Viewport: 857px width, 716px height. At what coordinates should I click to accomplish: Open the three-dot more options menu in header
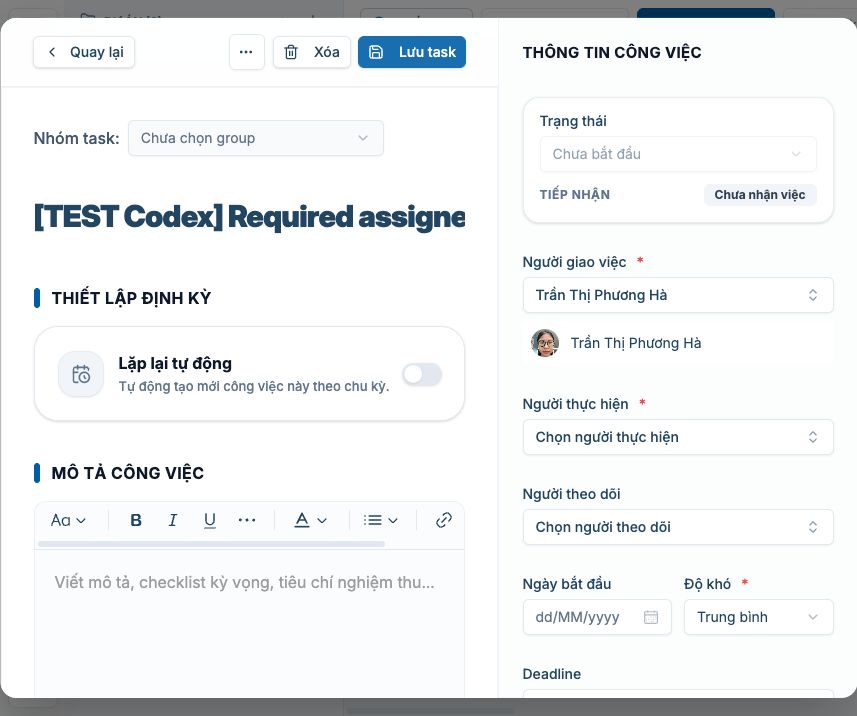246,52
